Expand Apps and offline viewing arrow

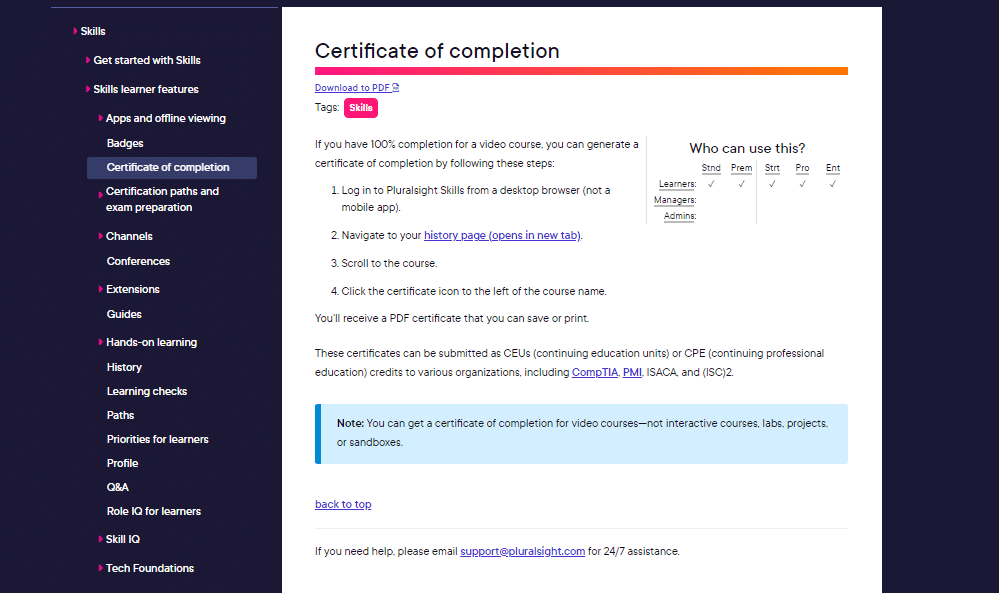click(101, 118)
